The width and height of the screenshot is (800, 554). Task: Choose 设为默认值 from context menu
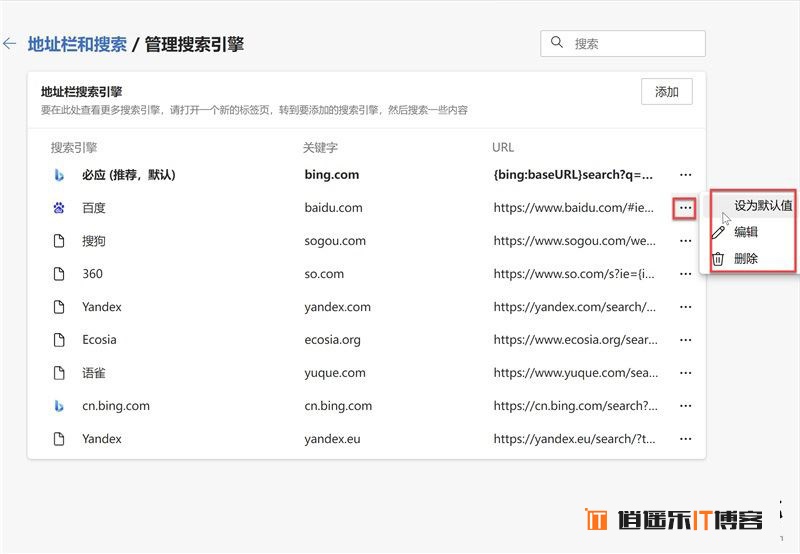[752, 206]
